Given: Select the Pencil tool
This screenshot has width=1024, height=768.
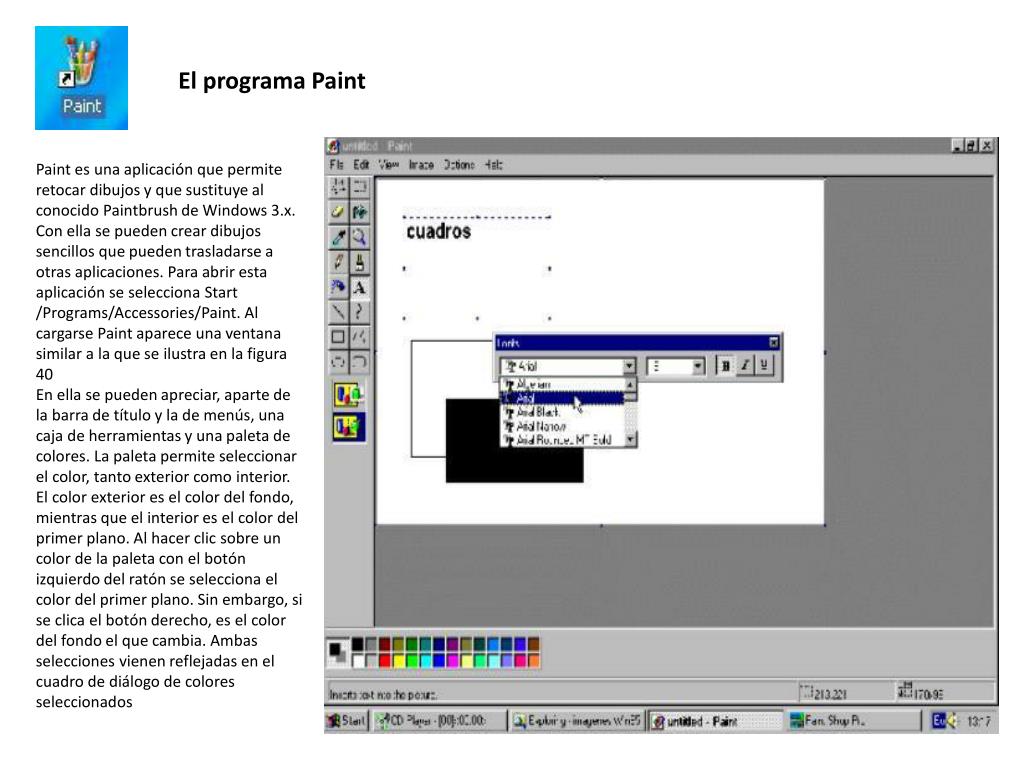Looking at the screenshot, I should point(338,262).
